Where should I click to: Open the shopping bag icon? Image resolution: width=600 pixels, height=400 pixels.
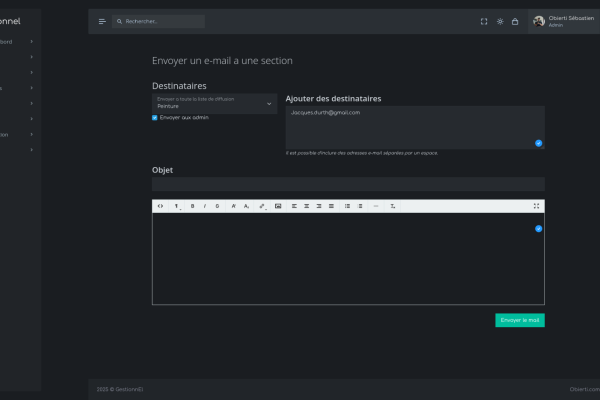(x=515, y=21)
